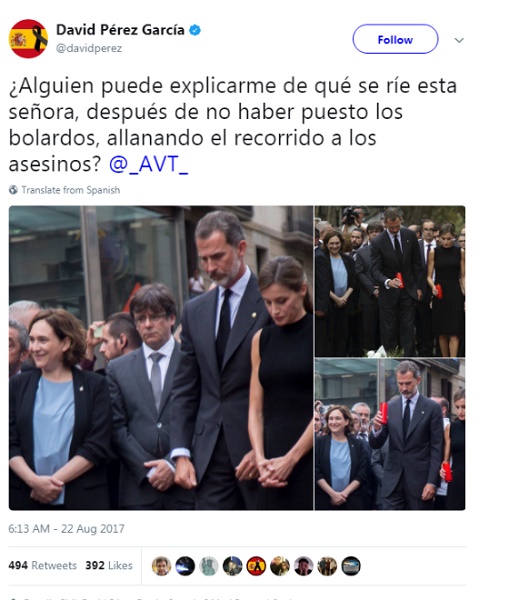Follow David Pérez García
Screen dimensions: 529x600
pyautogui.click(x=395, y=39)
